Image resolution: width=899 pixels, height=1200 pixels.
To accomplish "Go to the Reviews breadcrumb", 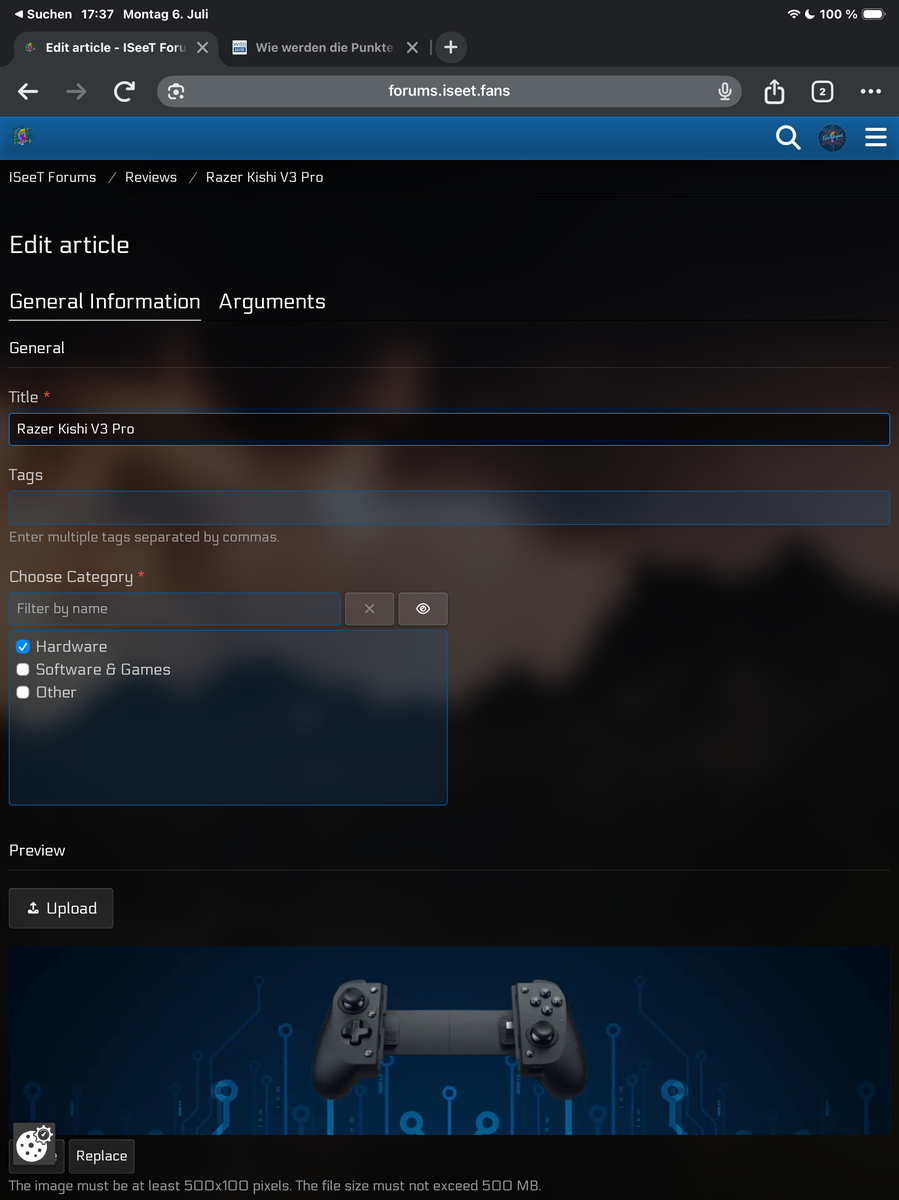I will pyautogui.click(x=151, y=177).
